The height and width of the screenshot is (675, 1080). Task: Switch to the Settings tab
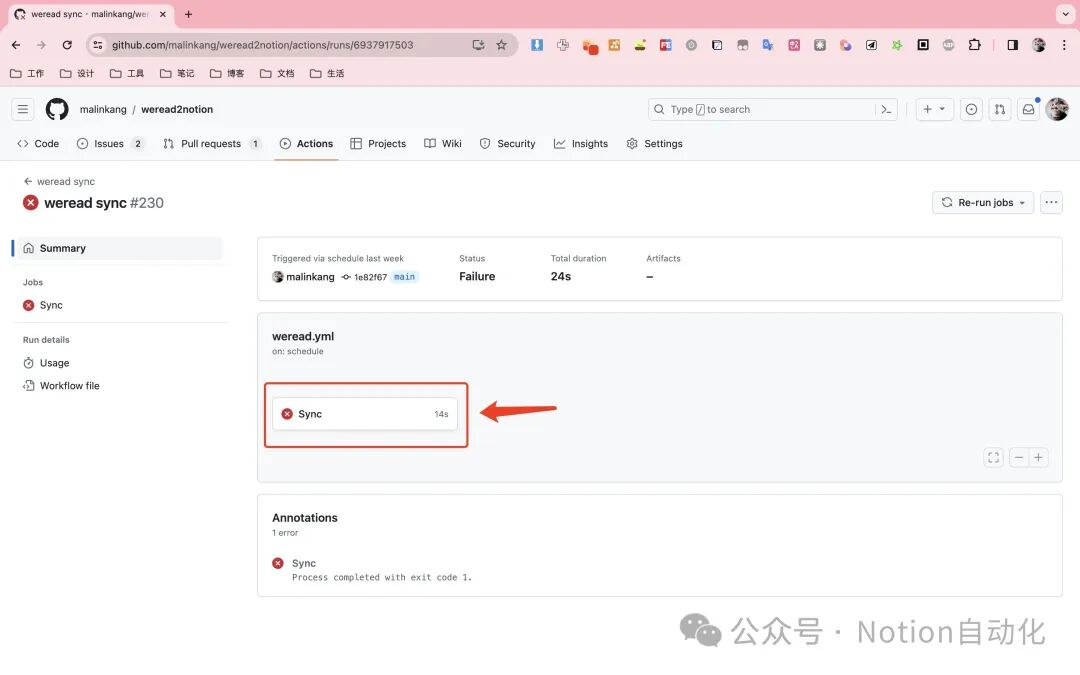click(x=654, y=143)
